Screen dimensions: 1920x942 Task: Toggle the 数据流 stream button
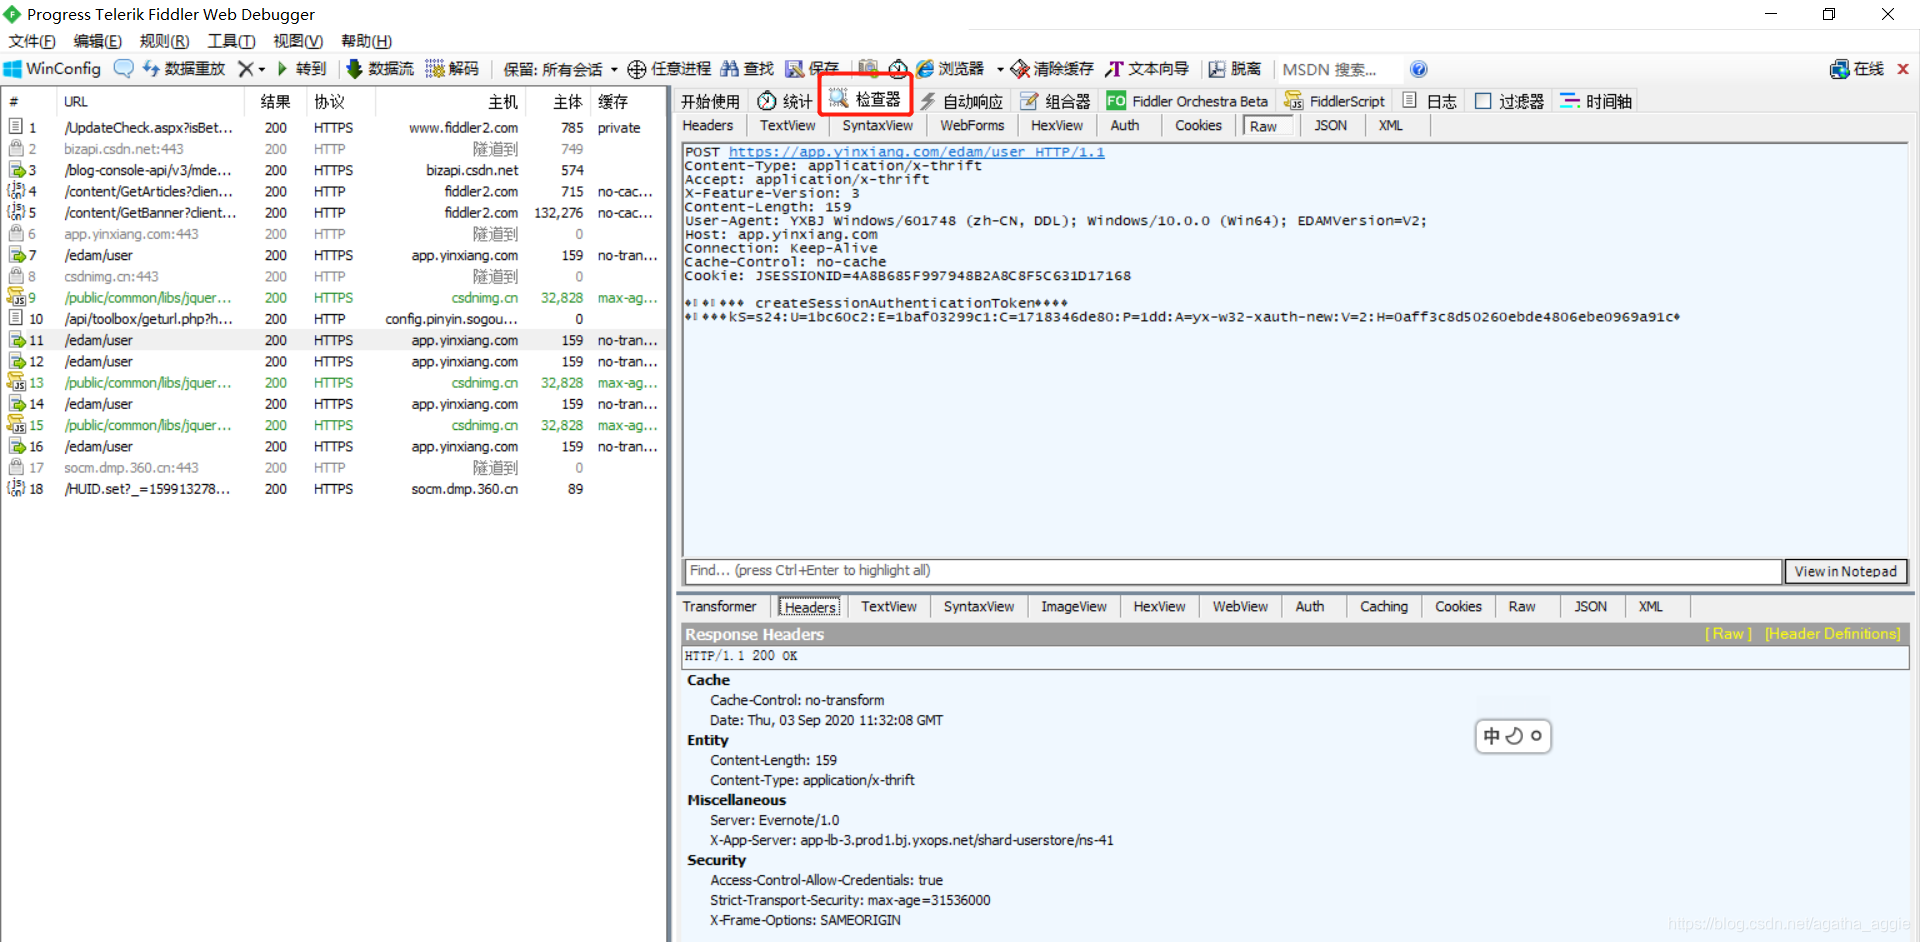click(380, 69)
